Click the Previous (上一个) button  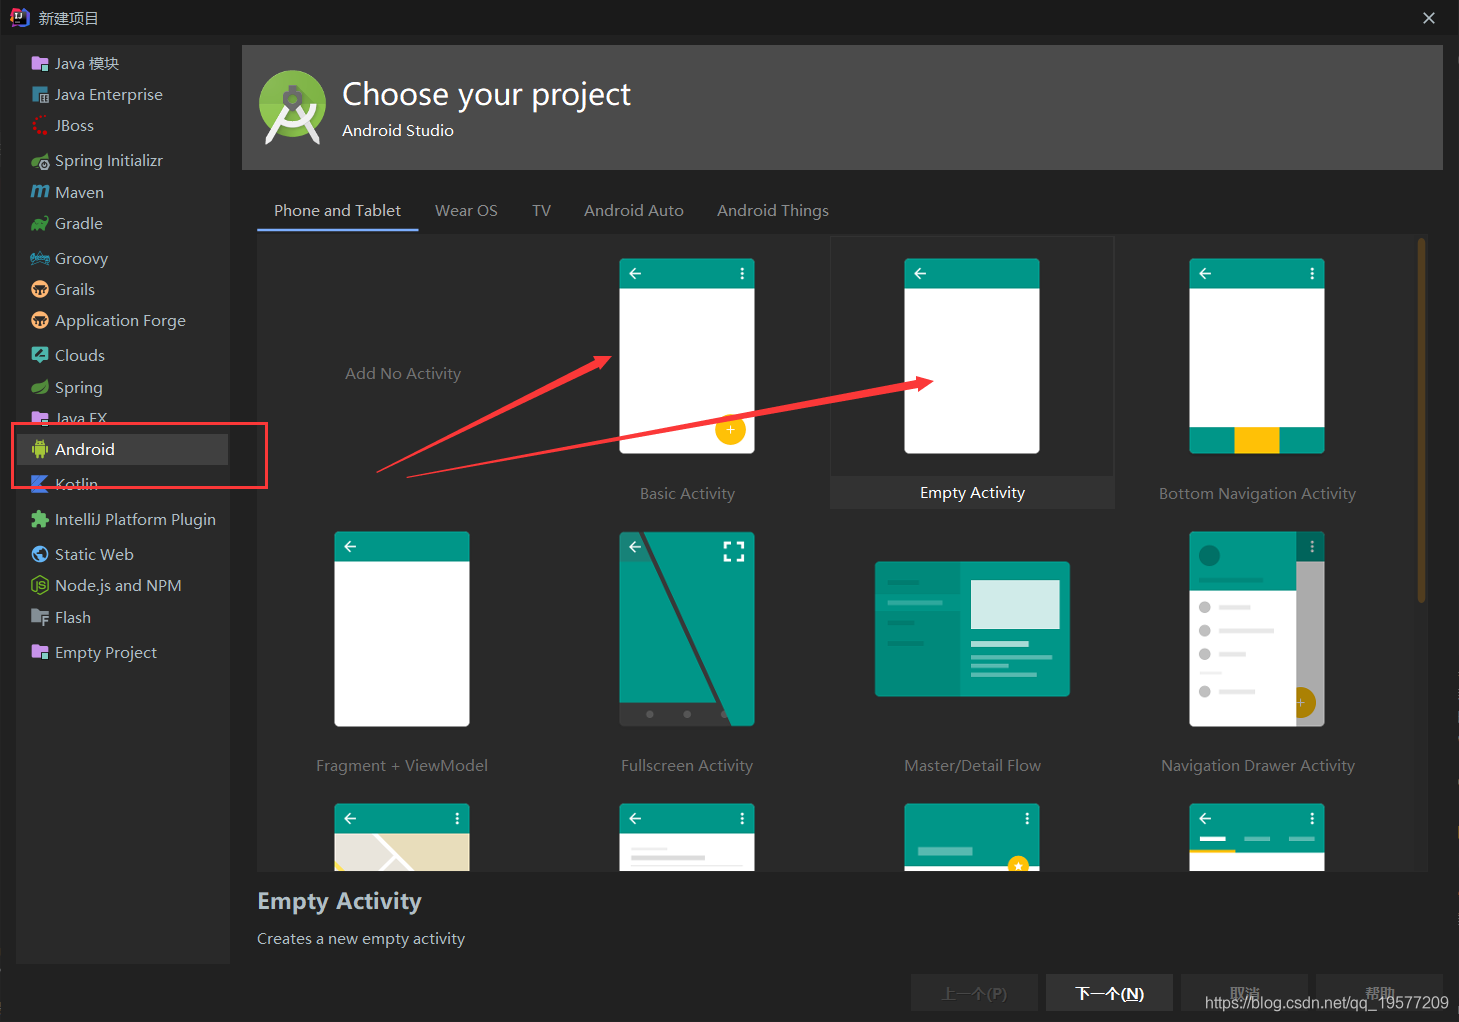point(974,993)
